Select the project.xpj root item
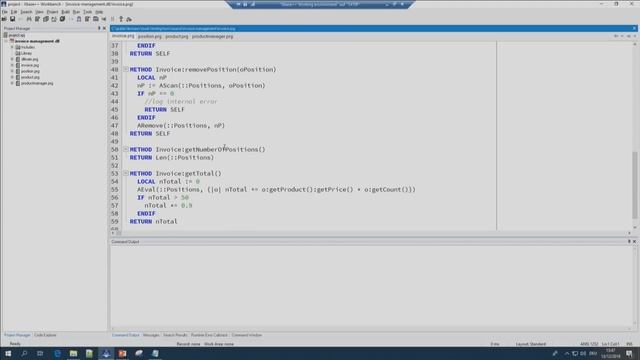 point(17,36)
